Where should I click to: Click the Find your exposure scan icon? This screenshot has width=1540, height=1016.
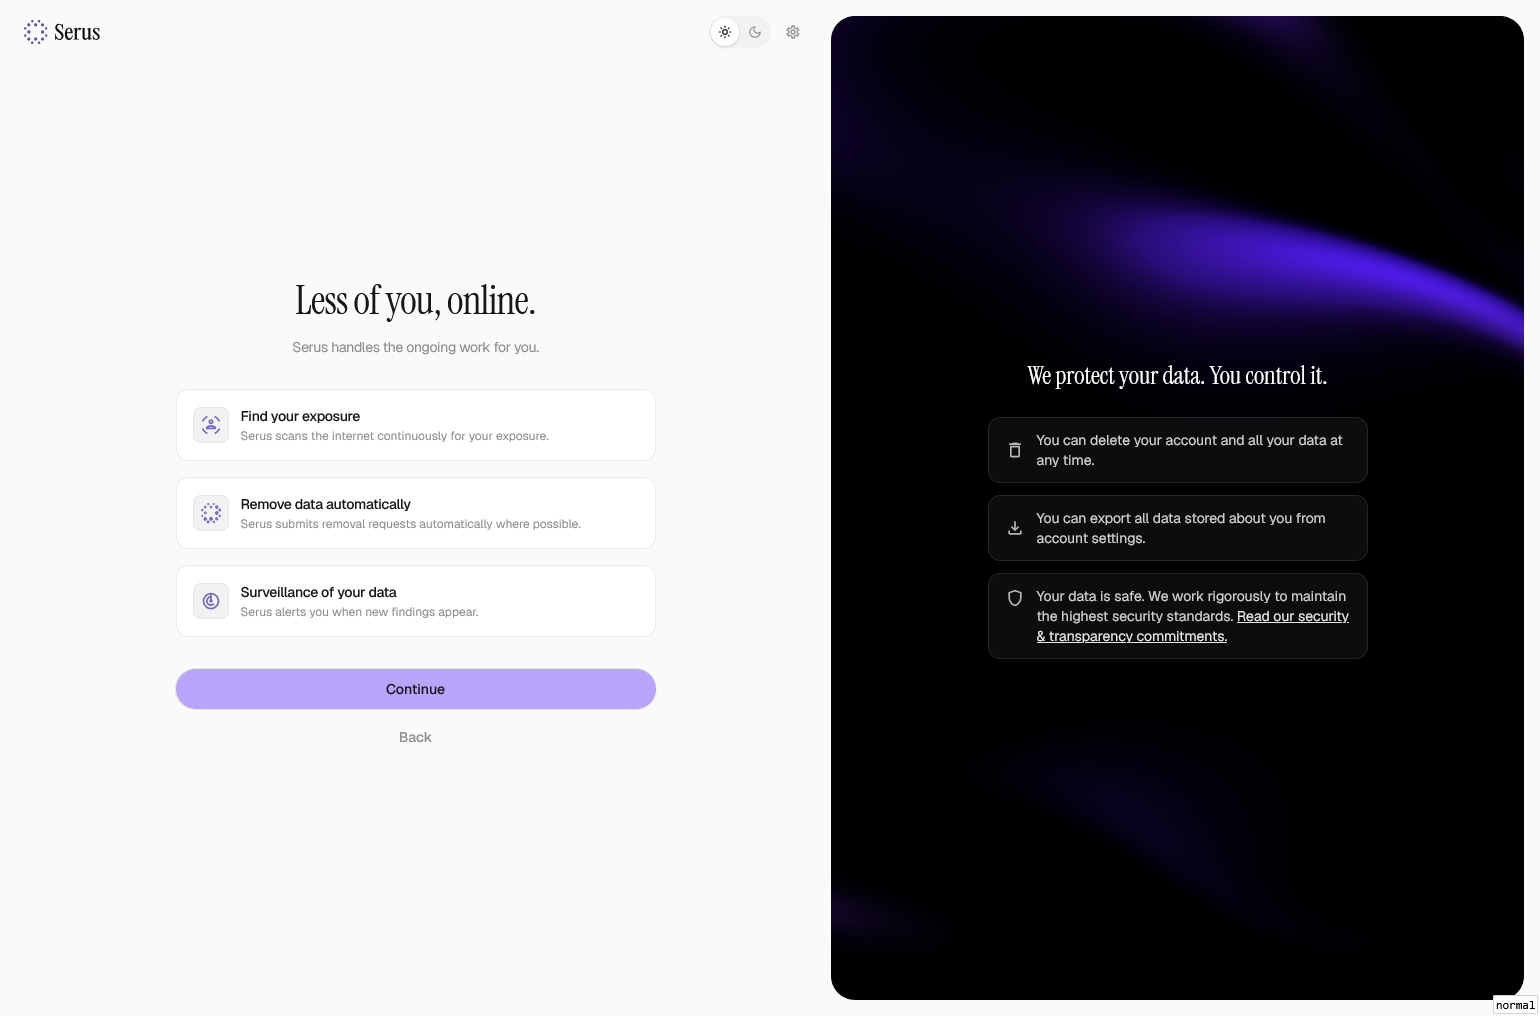coord(211,425)
